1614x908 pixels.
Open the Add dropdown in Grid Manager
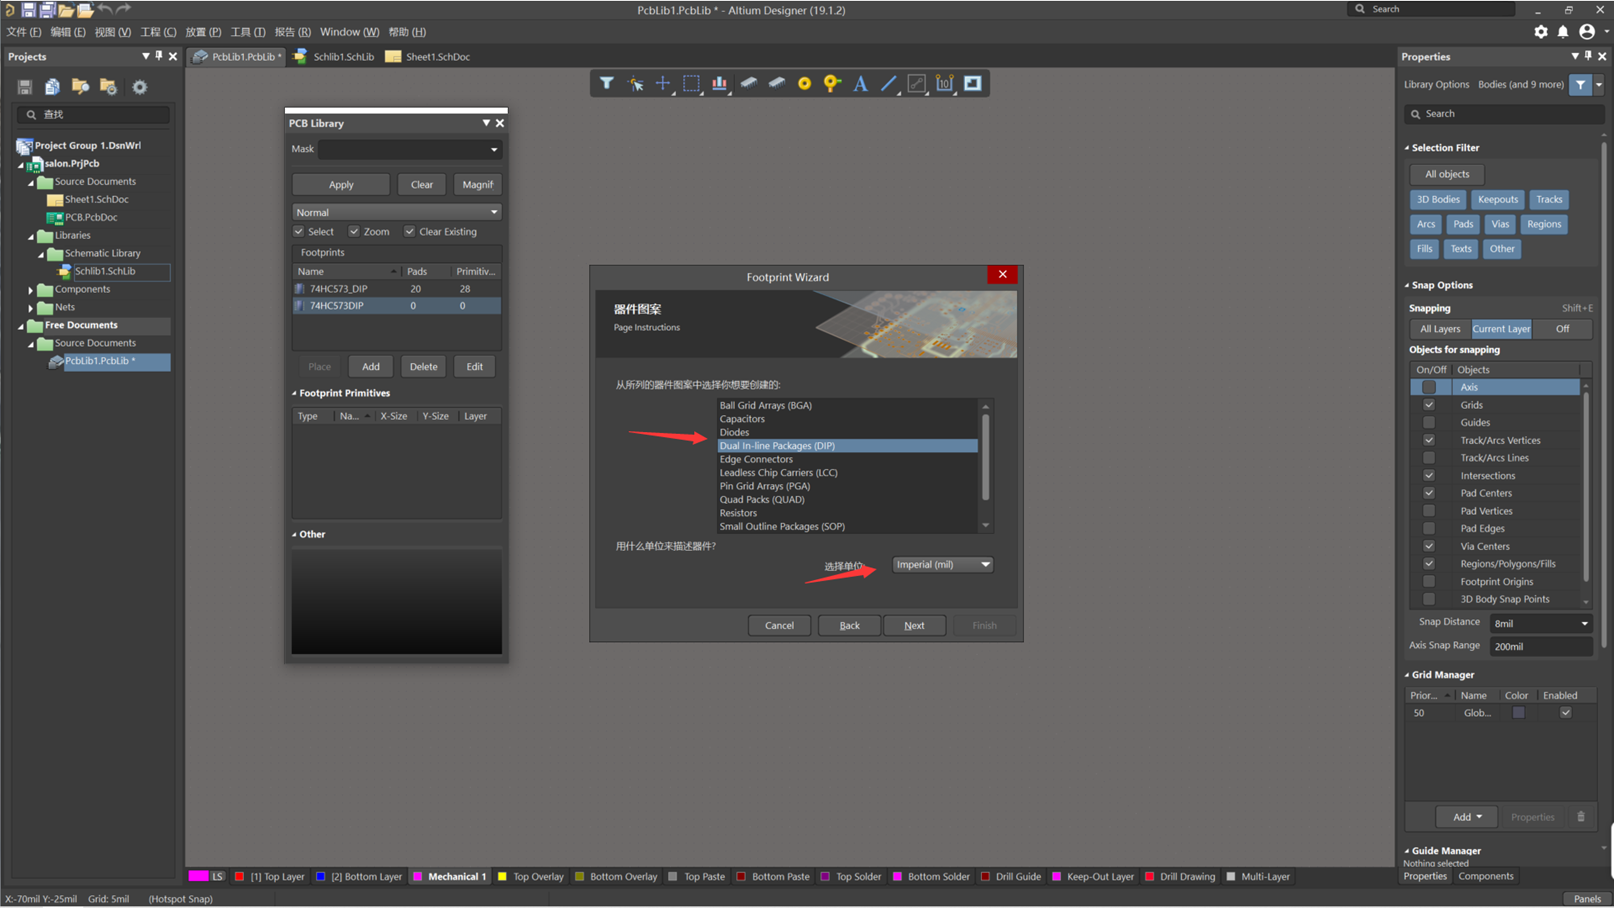1467,817
